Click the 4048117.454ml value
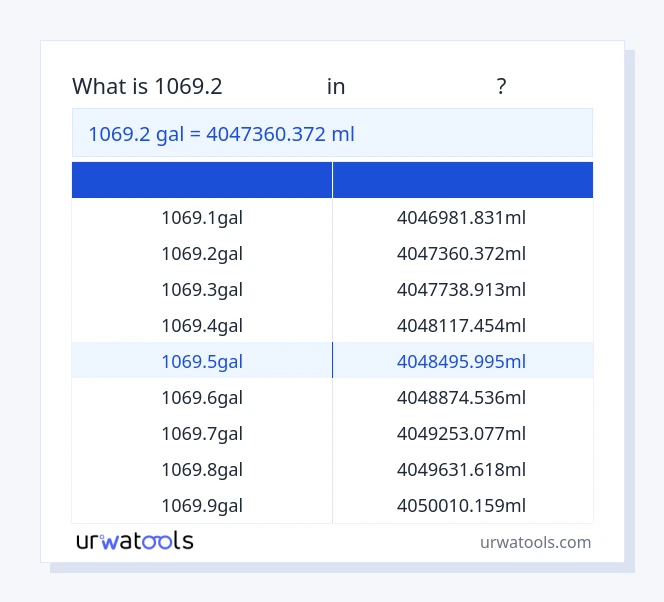 [x=461, y=325]
